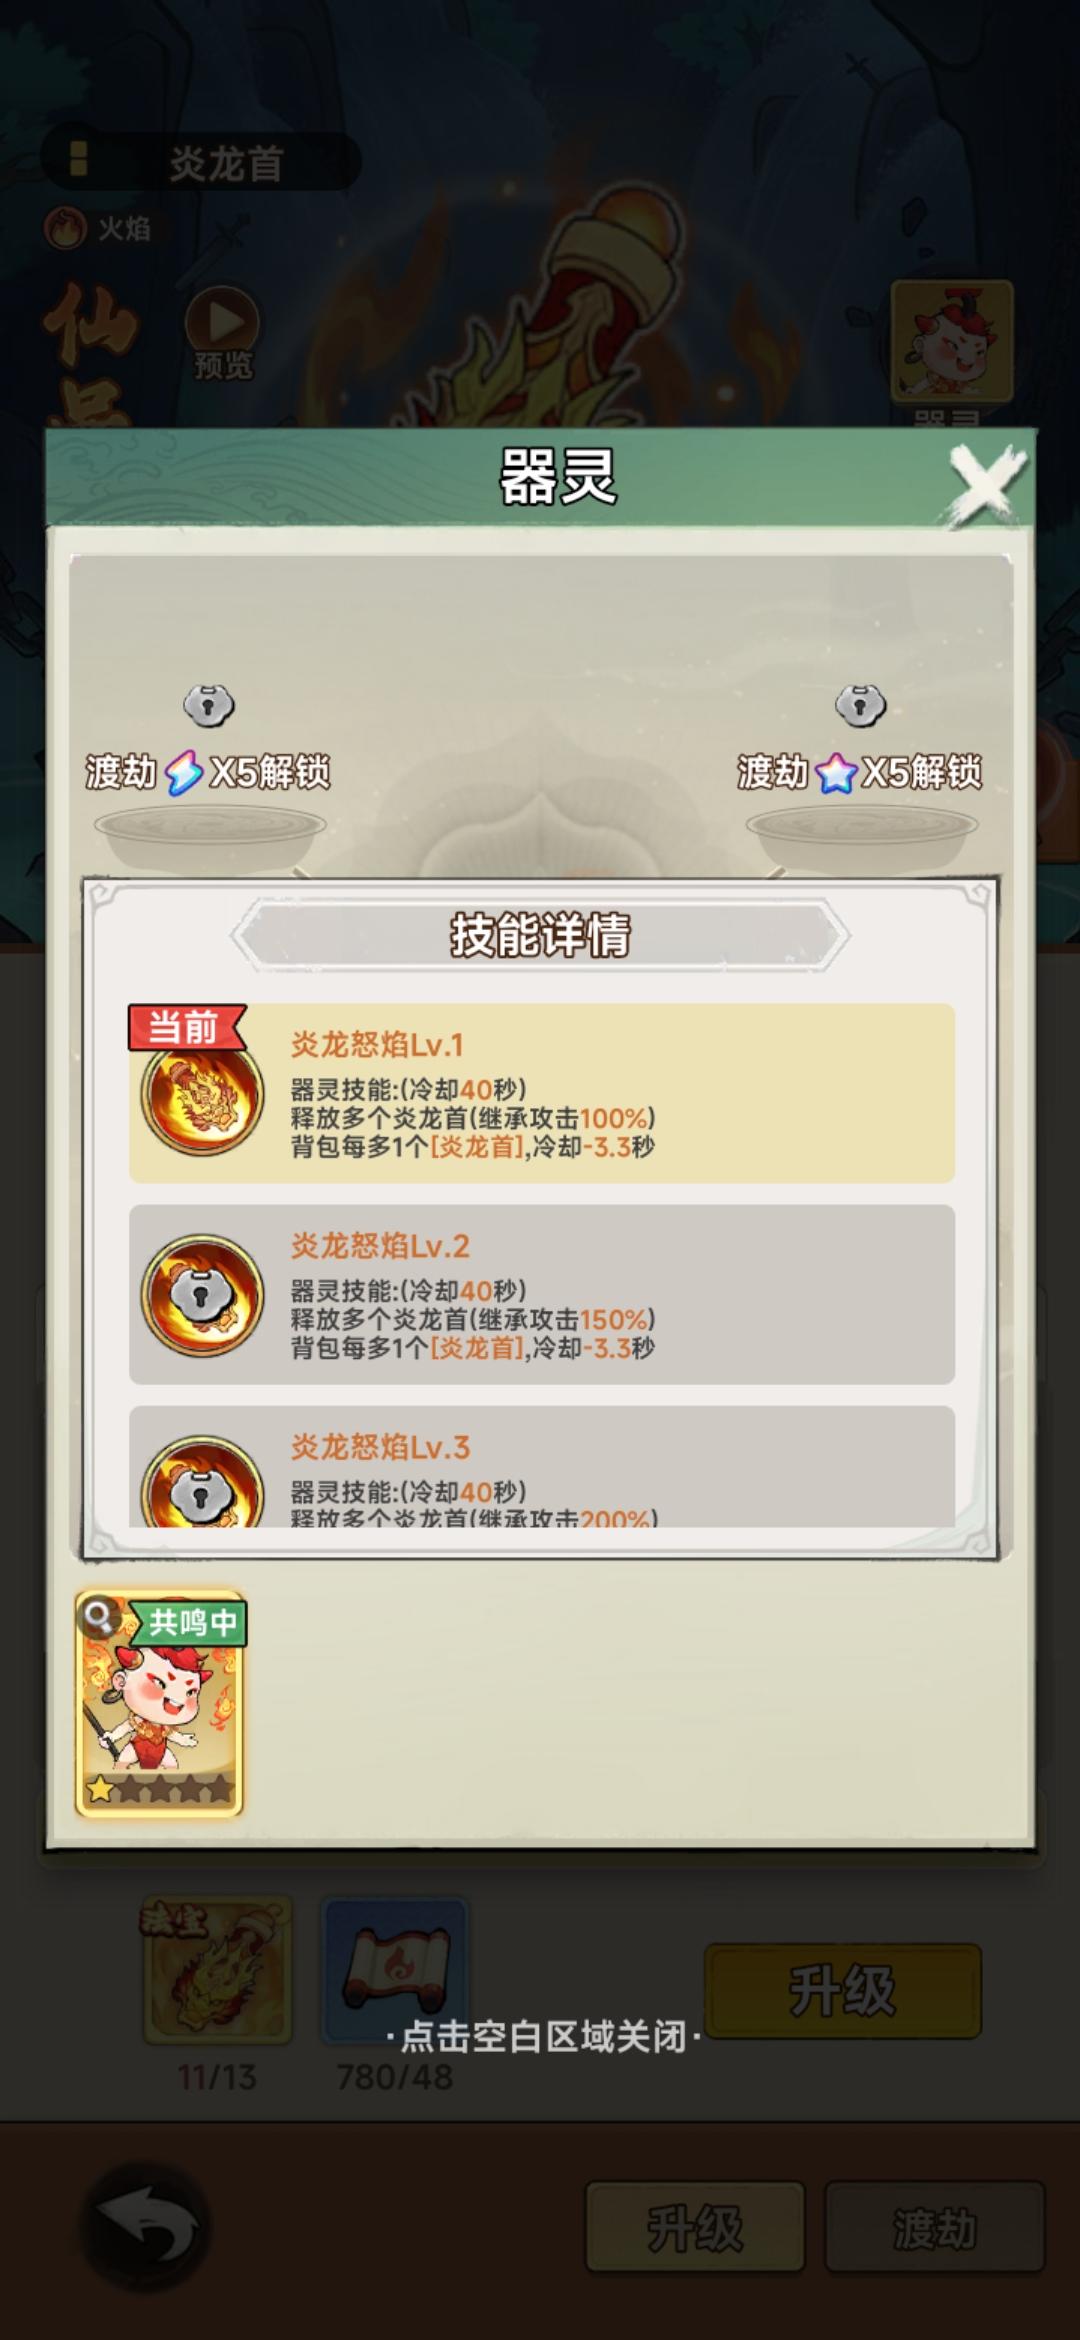
Task: Tap the left locked slot padlock icon
Action: point(209,706)
